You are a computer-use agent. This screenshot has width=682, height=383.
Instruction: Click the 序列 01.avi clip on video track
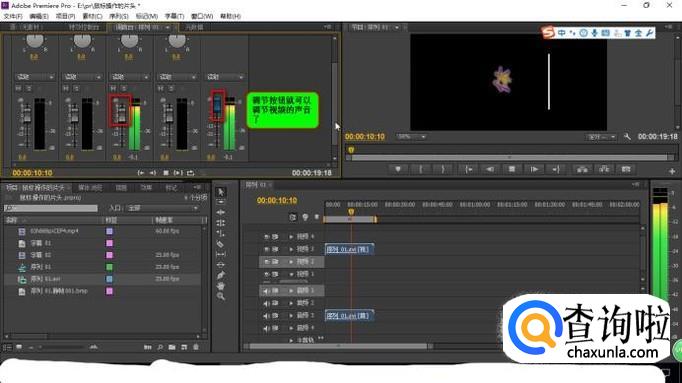(x=349, y=249)
